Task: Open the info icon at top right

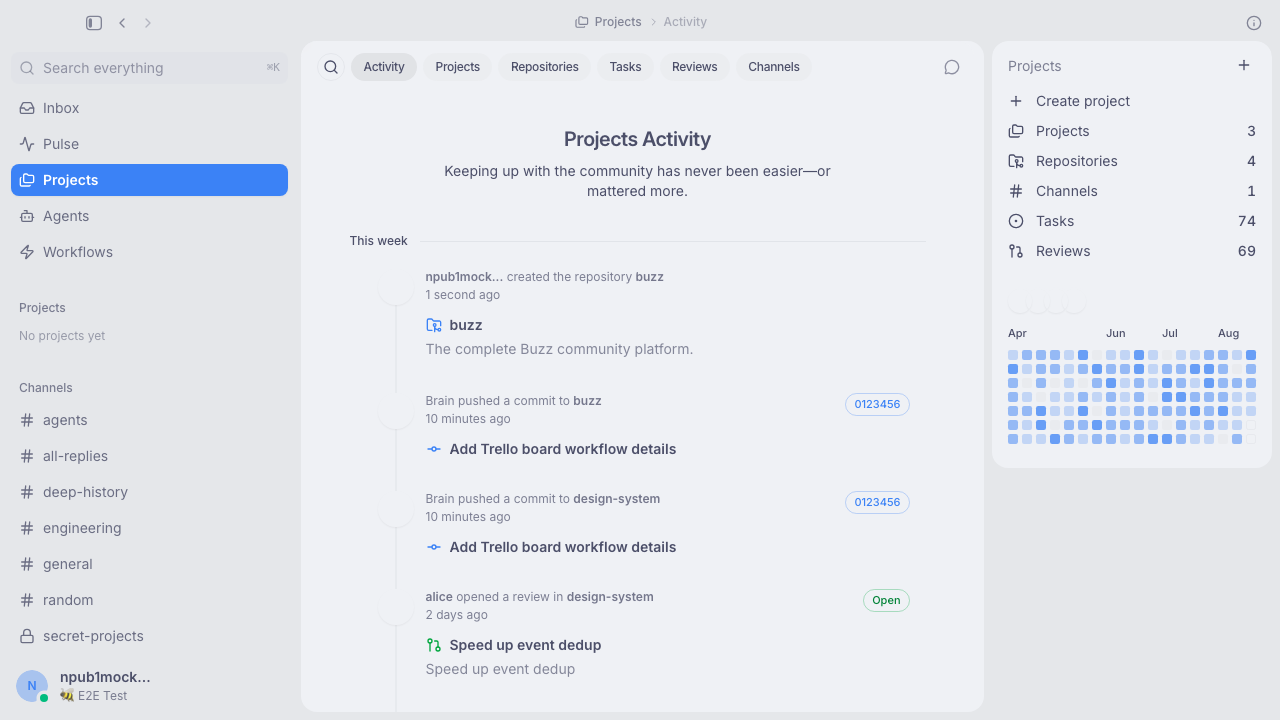Action: pyautogui.click(x=1254, y=22)
